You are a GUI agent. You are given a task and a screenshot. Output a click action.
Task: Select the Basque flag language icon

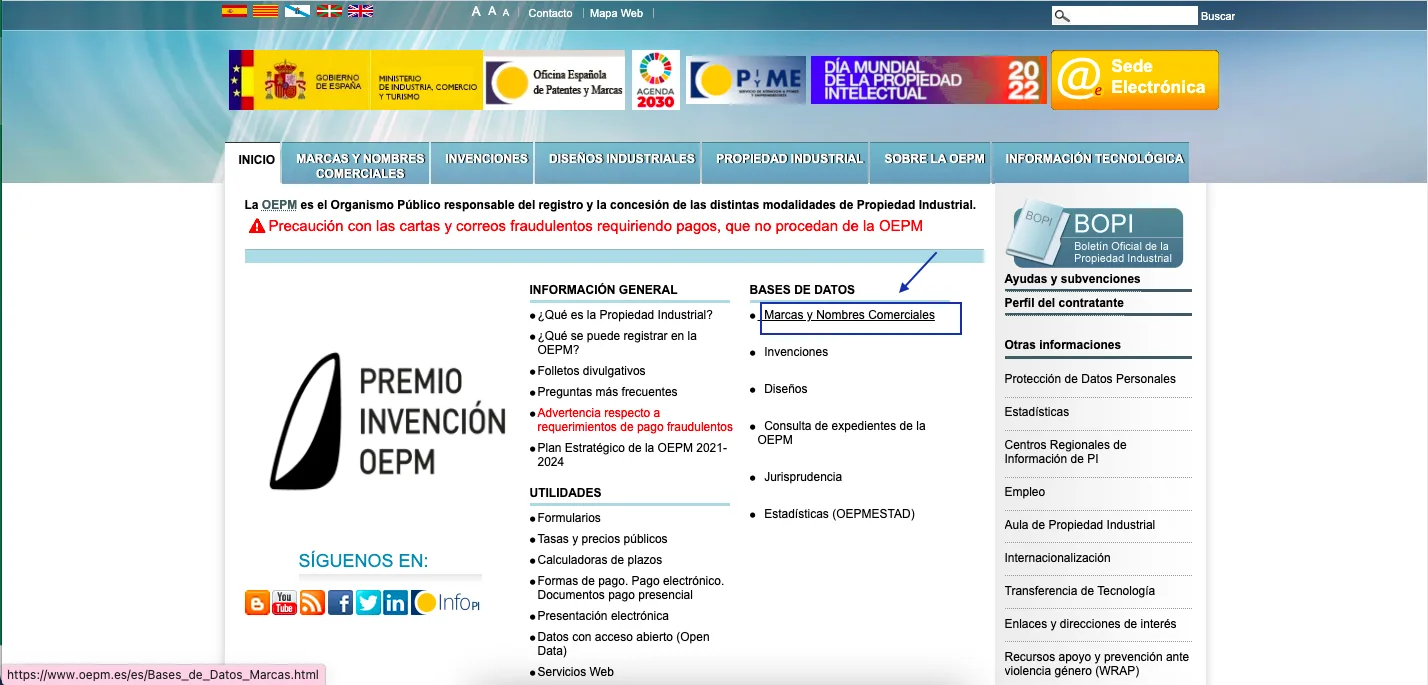(x=328, y=12)
